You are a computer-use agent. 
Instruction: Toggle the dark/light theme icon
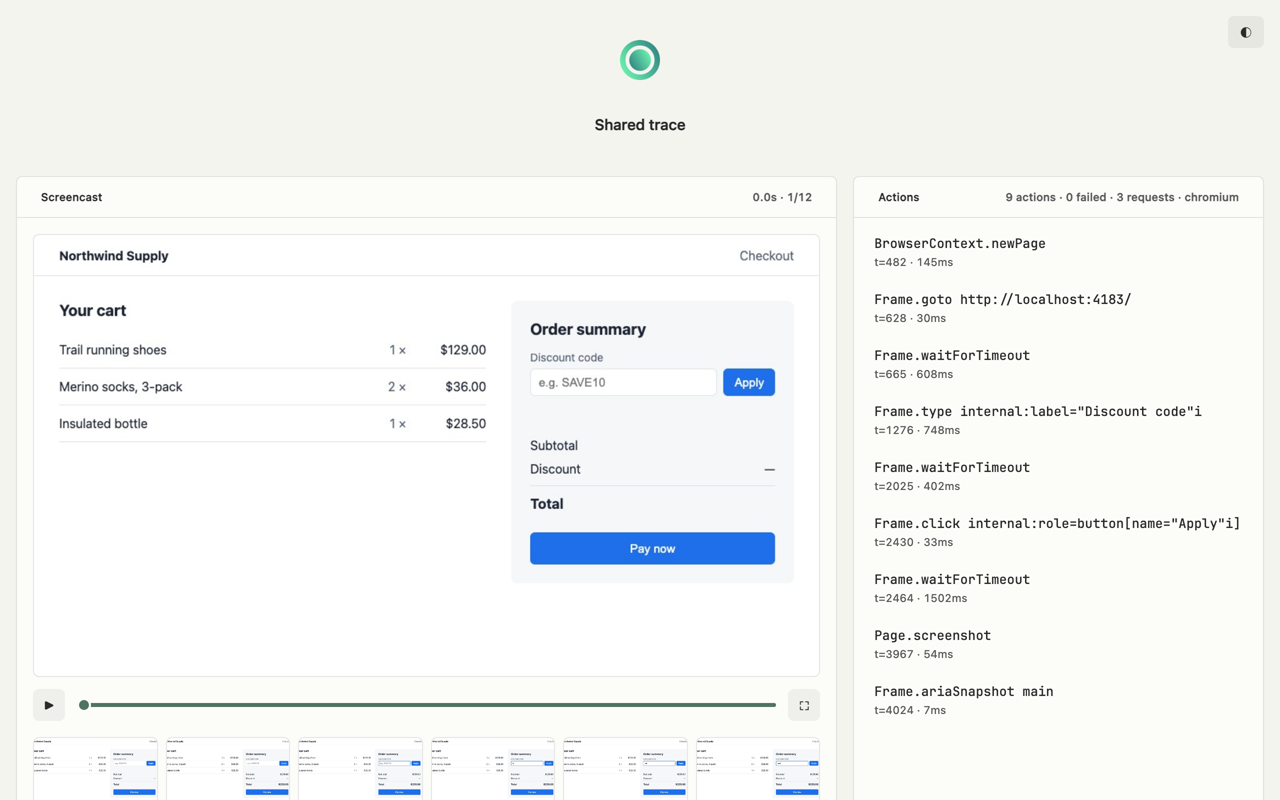(1245, 32)
